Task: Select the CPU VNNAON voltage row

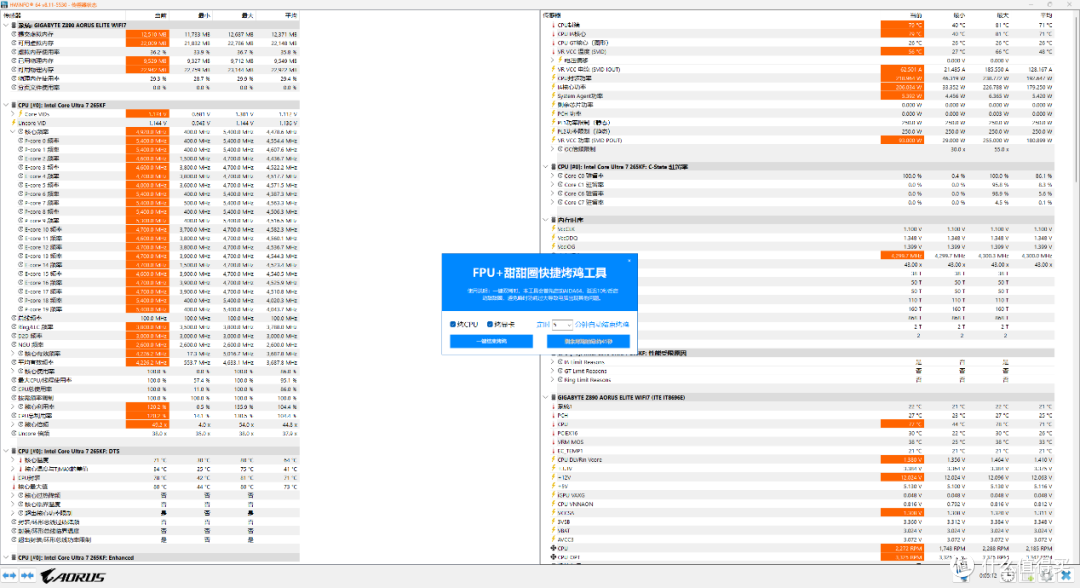Action: (802, 504)
